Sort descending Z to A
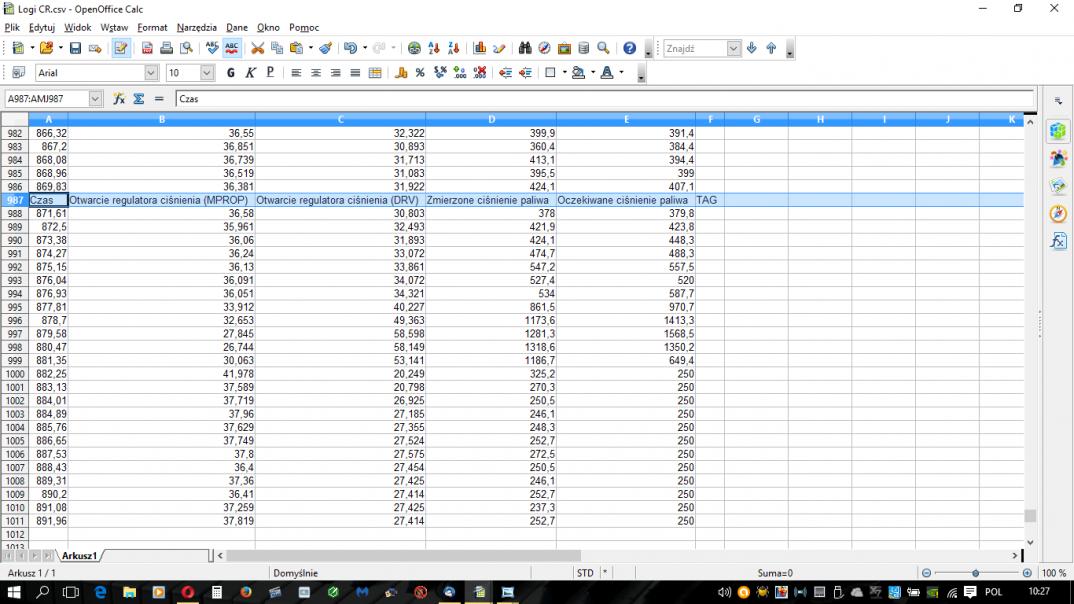 tap(453, 49)
